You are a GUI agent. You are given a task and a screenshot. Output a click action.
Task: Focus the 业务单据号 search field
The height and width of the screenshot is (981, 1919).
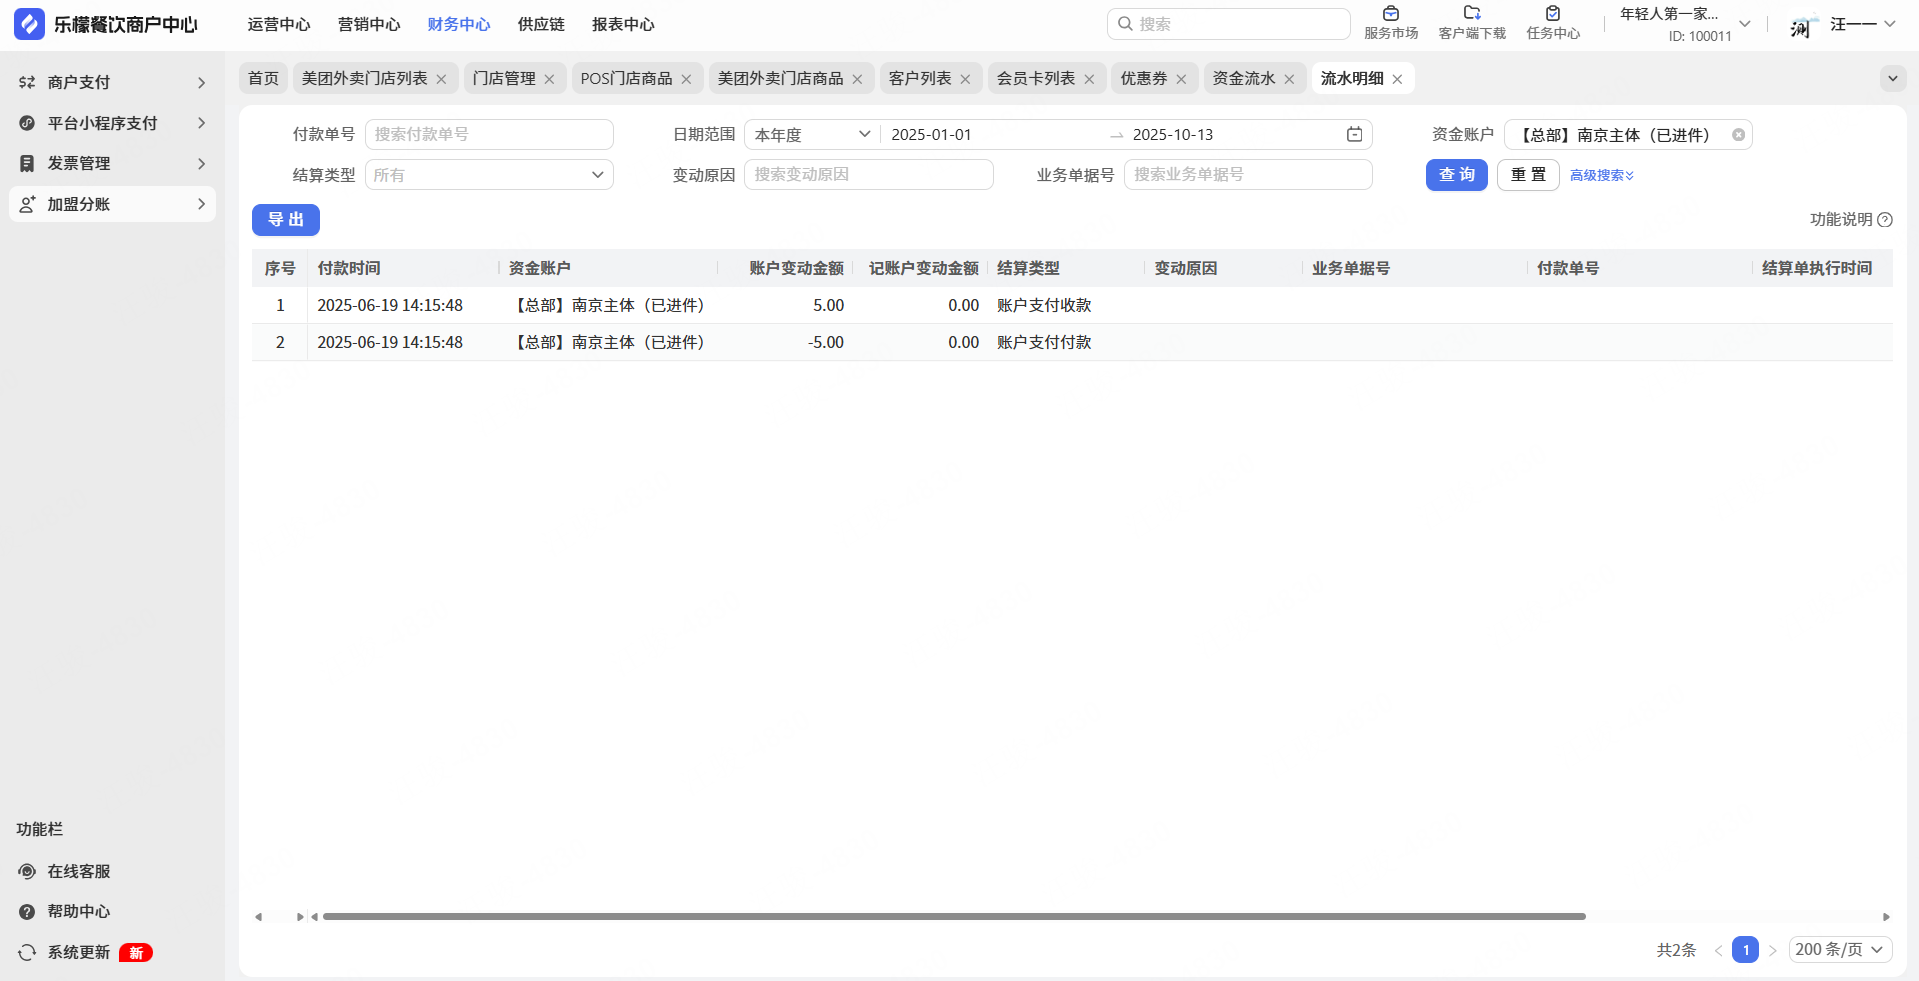(1248, 175)
